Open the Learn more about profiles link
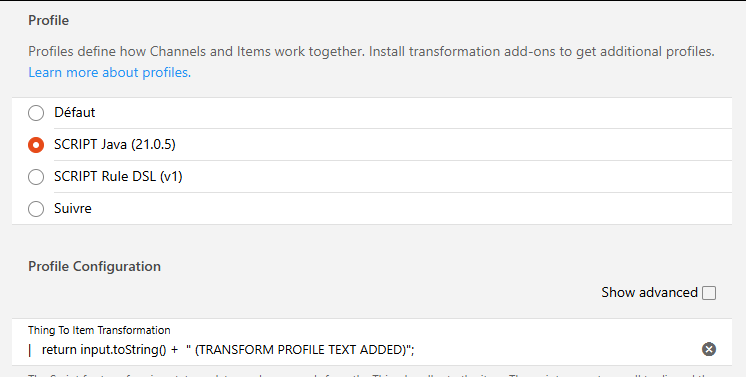 [109, 72]
